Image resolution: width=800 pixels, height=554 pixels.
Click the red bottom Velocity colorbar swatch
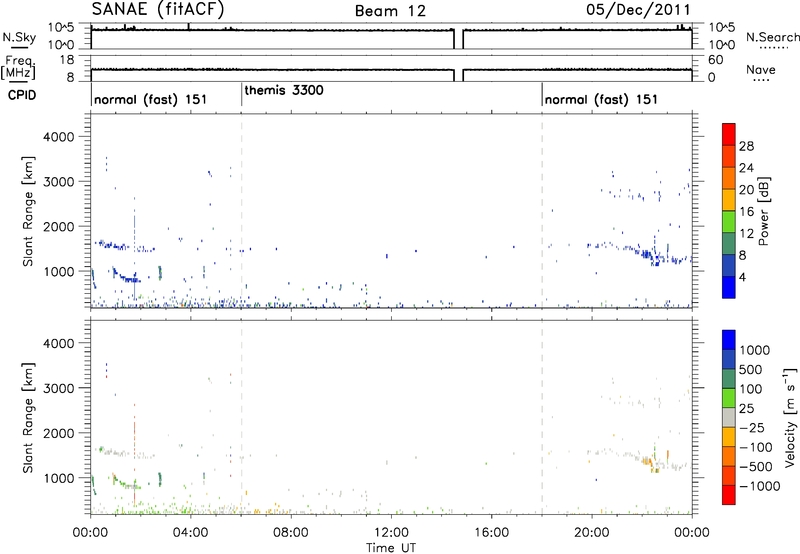pyautogui.click(x=729, y=495)
